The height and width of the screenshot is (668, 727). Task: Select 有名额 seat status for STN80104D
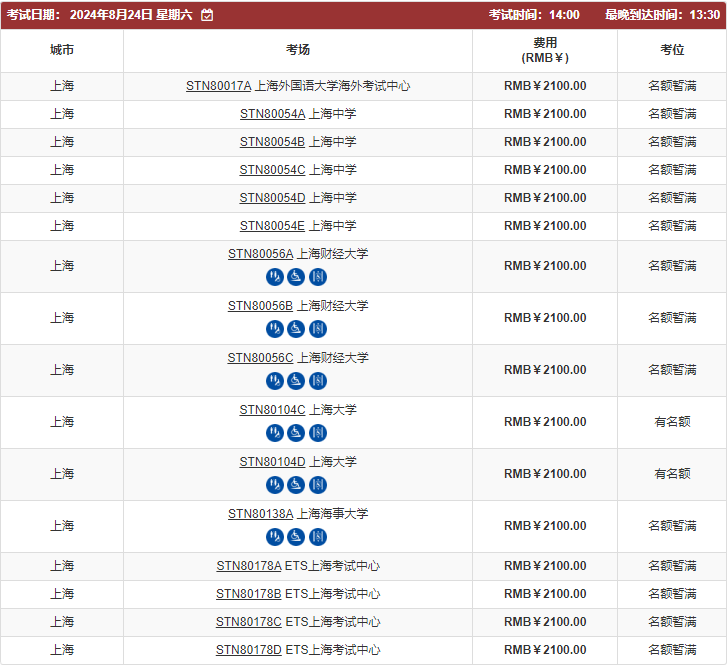pyautogui.click(x=672, y=474)
